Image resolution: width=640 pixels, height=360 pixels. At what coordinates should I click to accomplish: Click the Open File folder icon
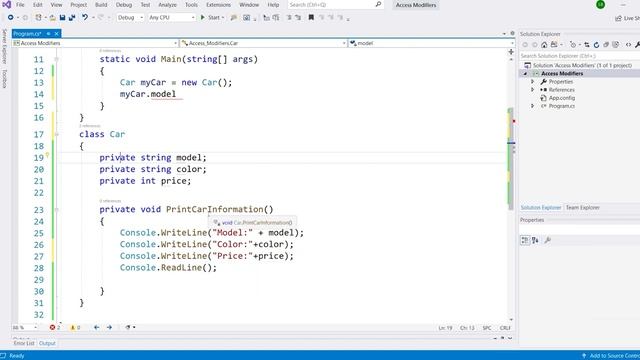pos(53,18)
